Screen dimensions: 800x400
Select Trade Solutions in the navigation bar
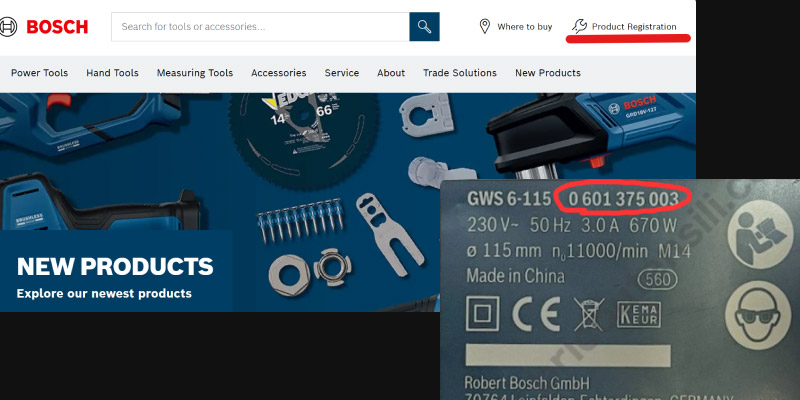click(460, 73)
